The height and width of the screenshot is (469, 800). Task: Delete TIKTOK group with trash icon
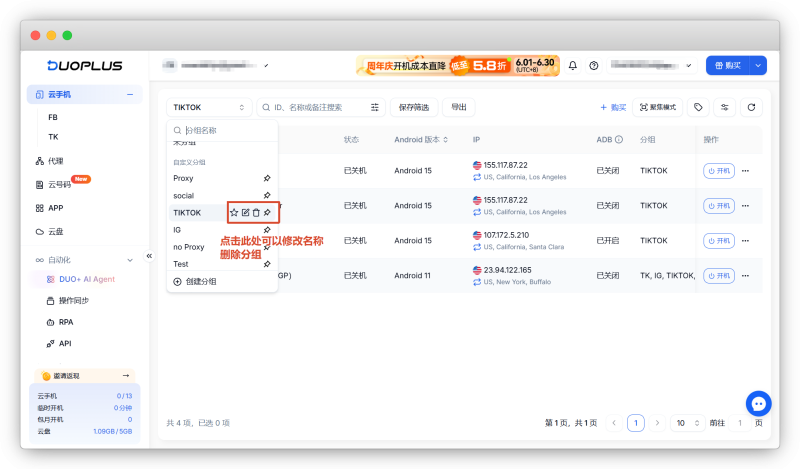(x=256, y=212)
